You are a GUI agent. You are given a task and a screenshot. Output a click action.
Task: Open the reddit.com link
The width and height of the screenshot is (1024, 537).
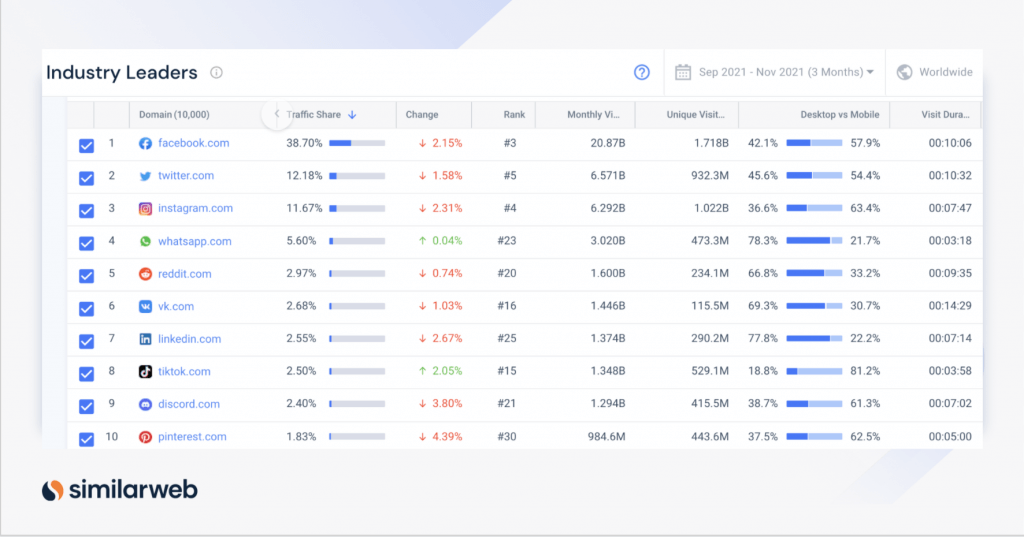(x=184, y=274)
